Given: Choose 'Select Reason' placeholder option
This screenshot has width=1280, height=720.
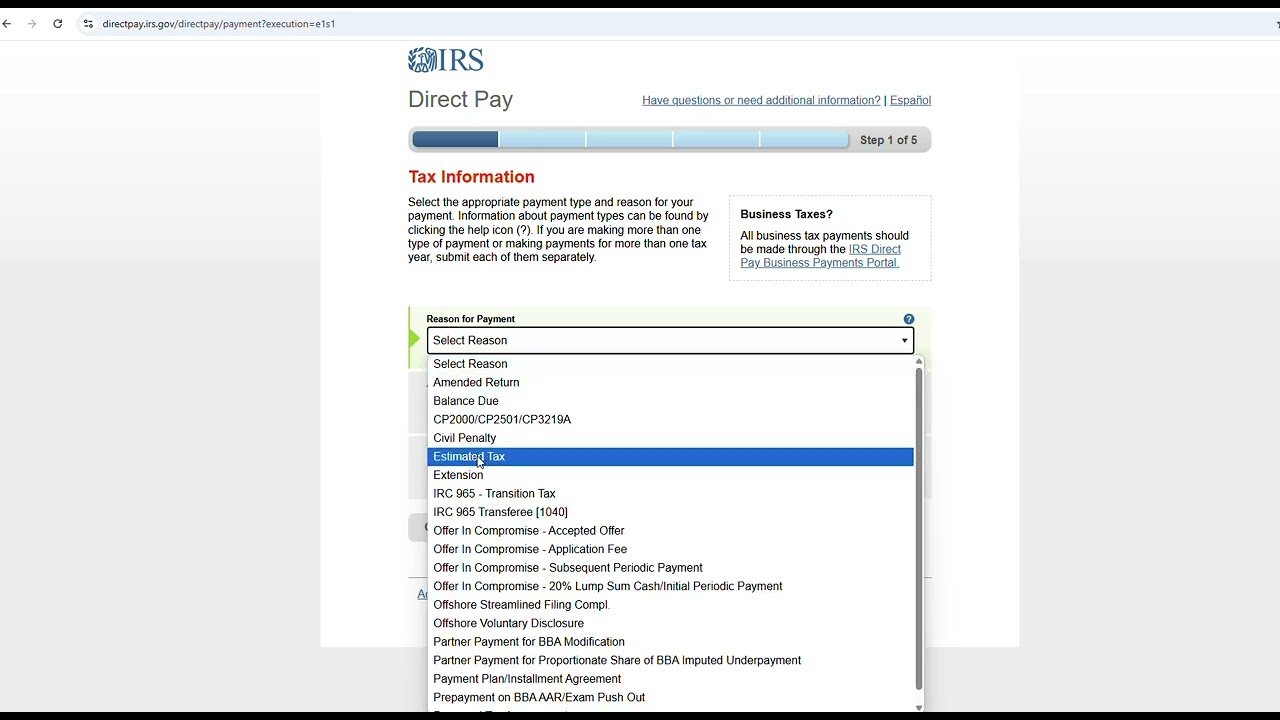Looking at the screenshot, I should point(670,364).
